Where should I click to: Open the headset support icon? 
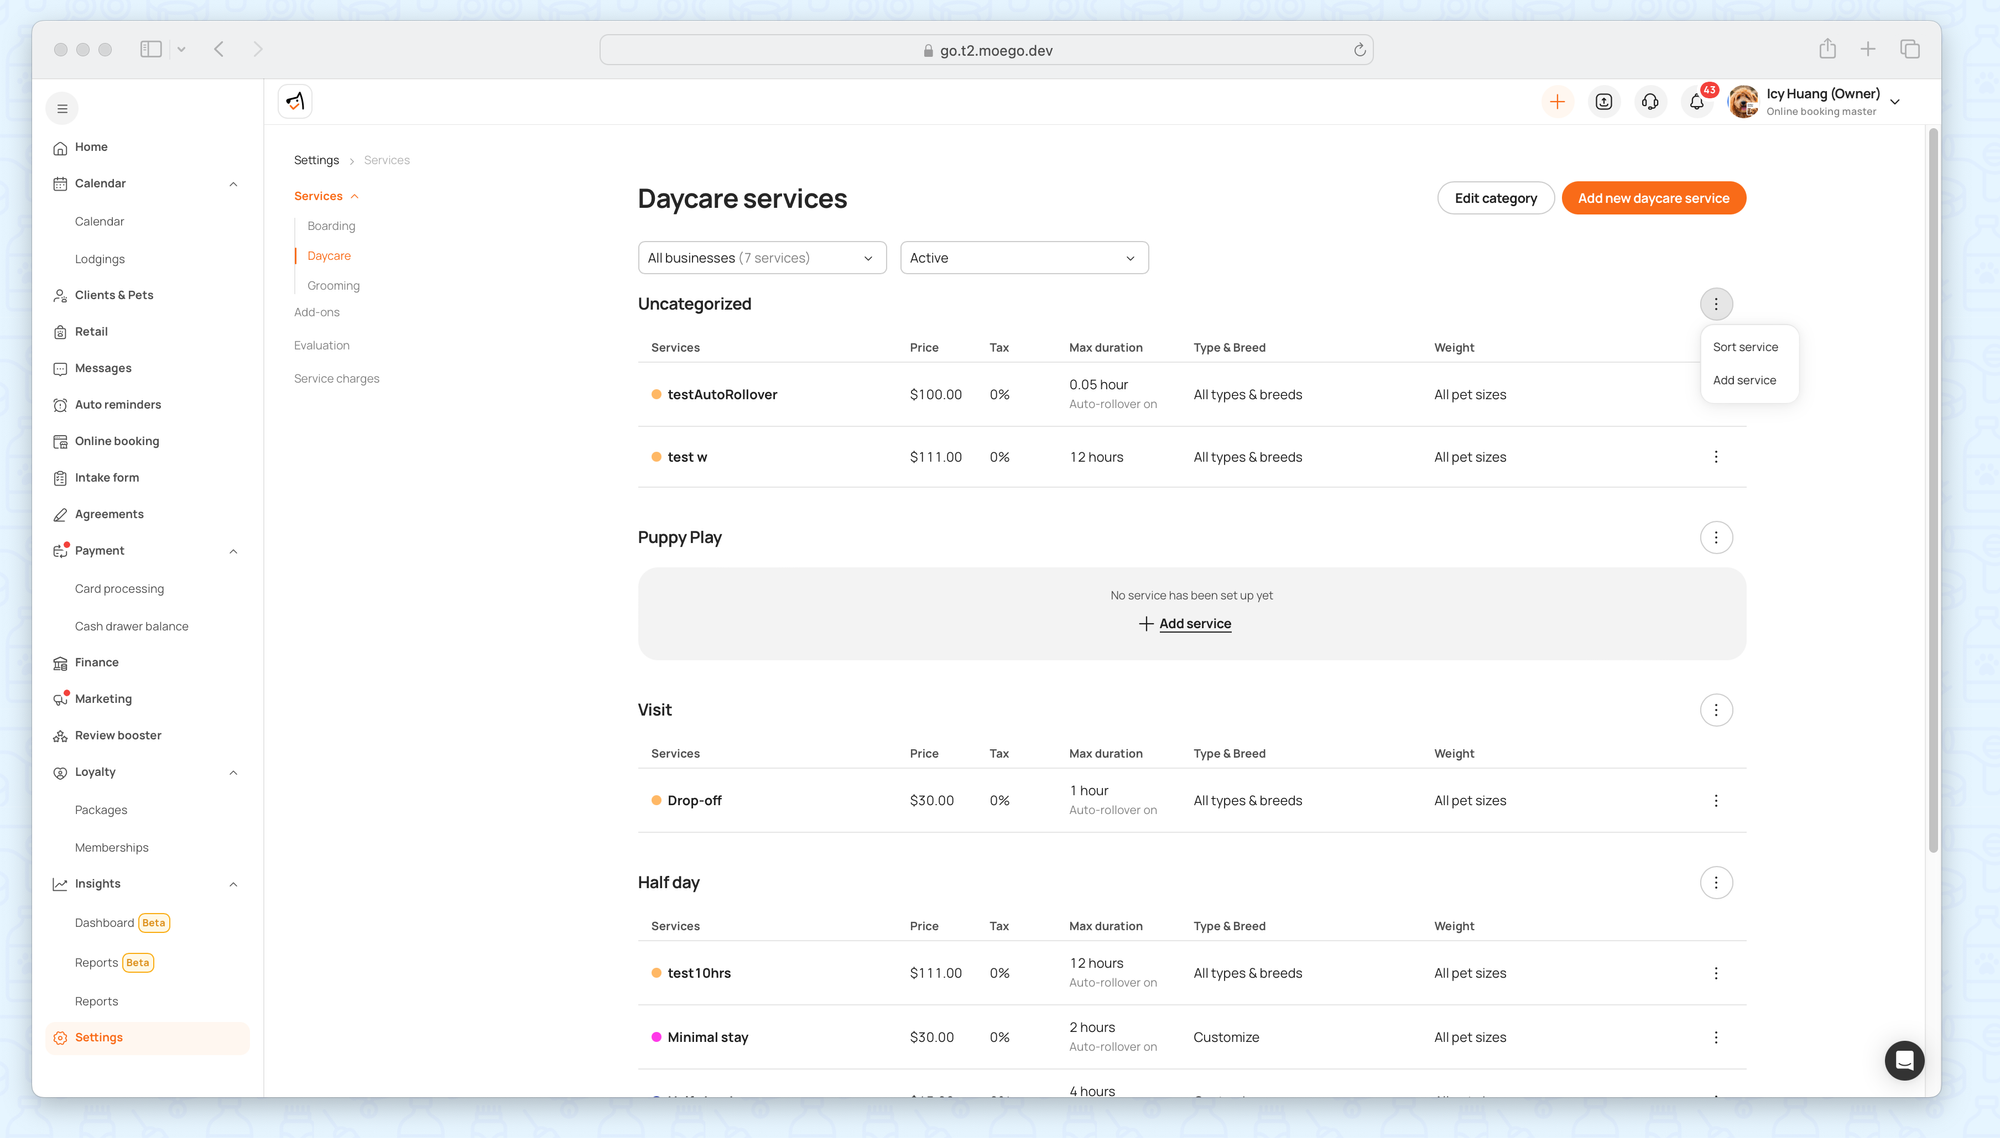click(1650, 102)
